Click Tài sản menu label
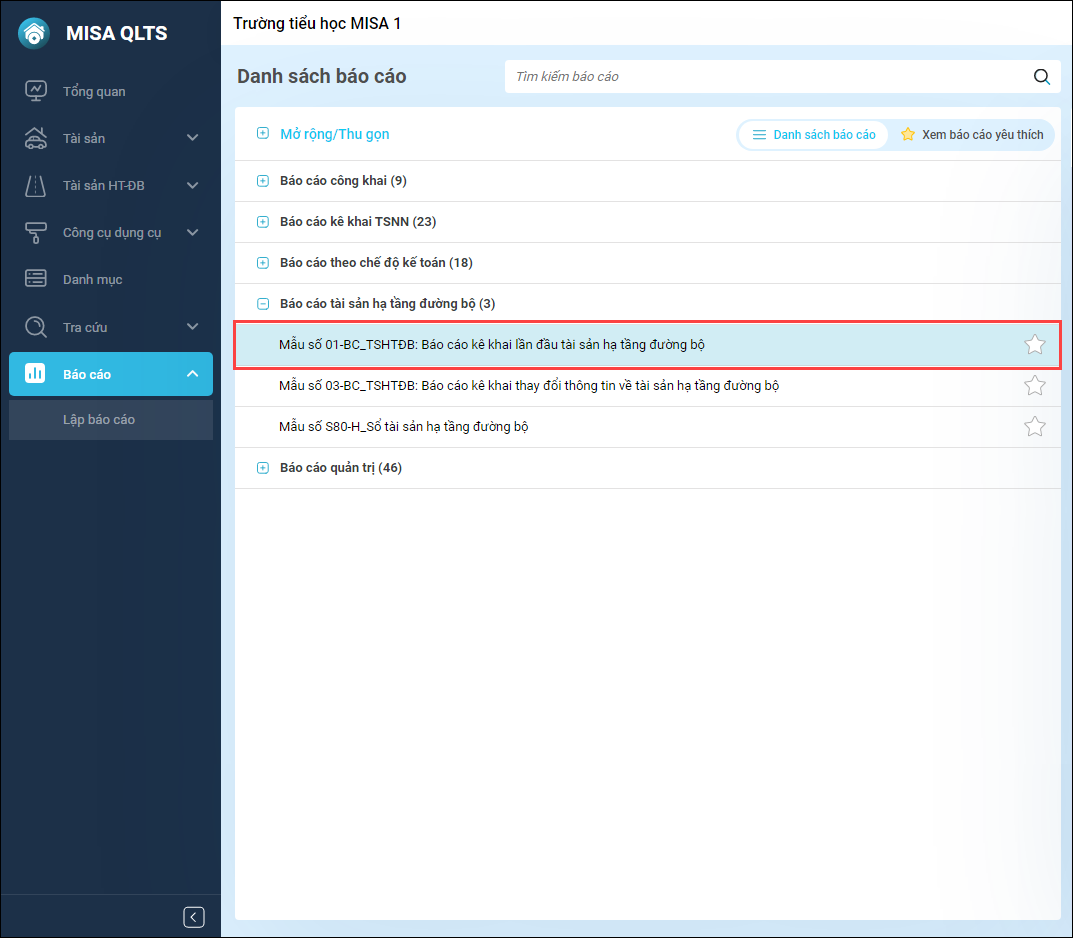 point(84,138)
